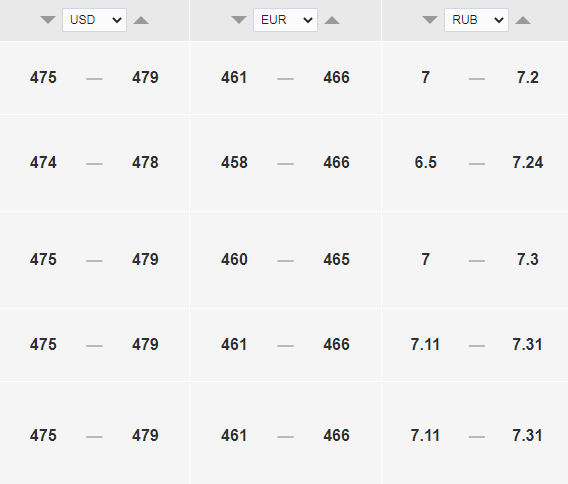Click the up triangle beside EUR
Viewport: 568px width, 484px height.
click(x=332, y=20)
